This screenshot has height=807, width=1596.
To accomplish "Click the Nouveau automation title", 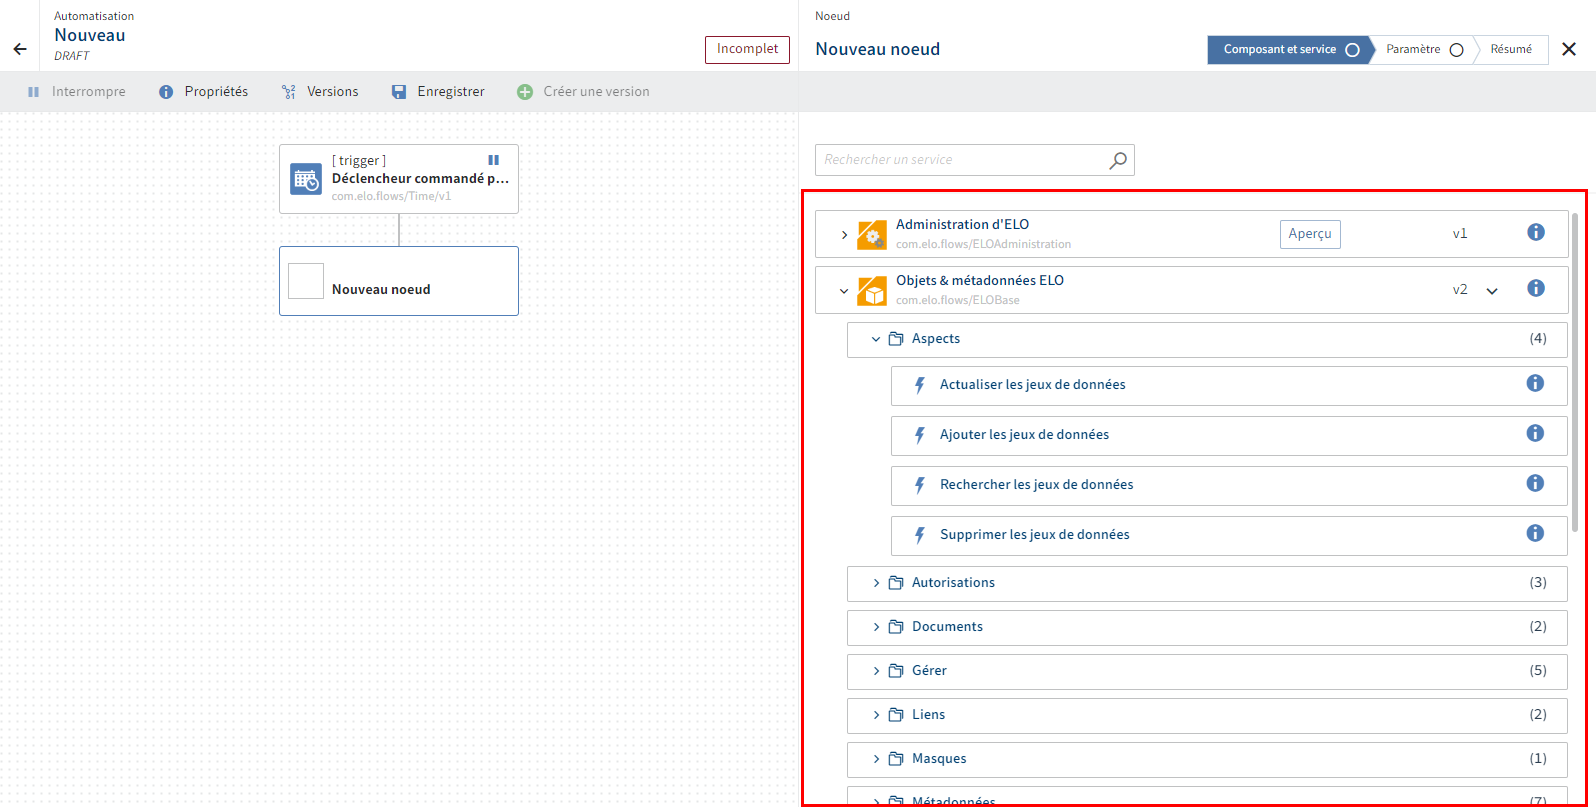I will click(x=90, y=35).
